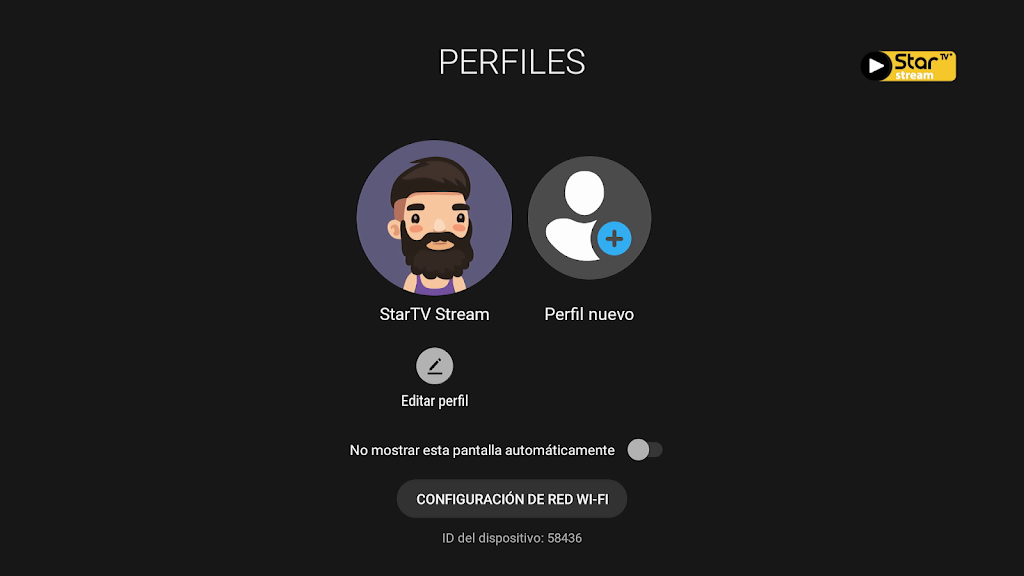Click the PERFILES heading
The width and height of the screenshot is (1024, 576).
coord(512,62)
